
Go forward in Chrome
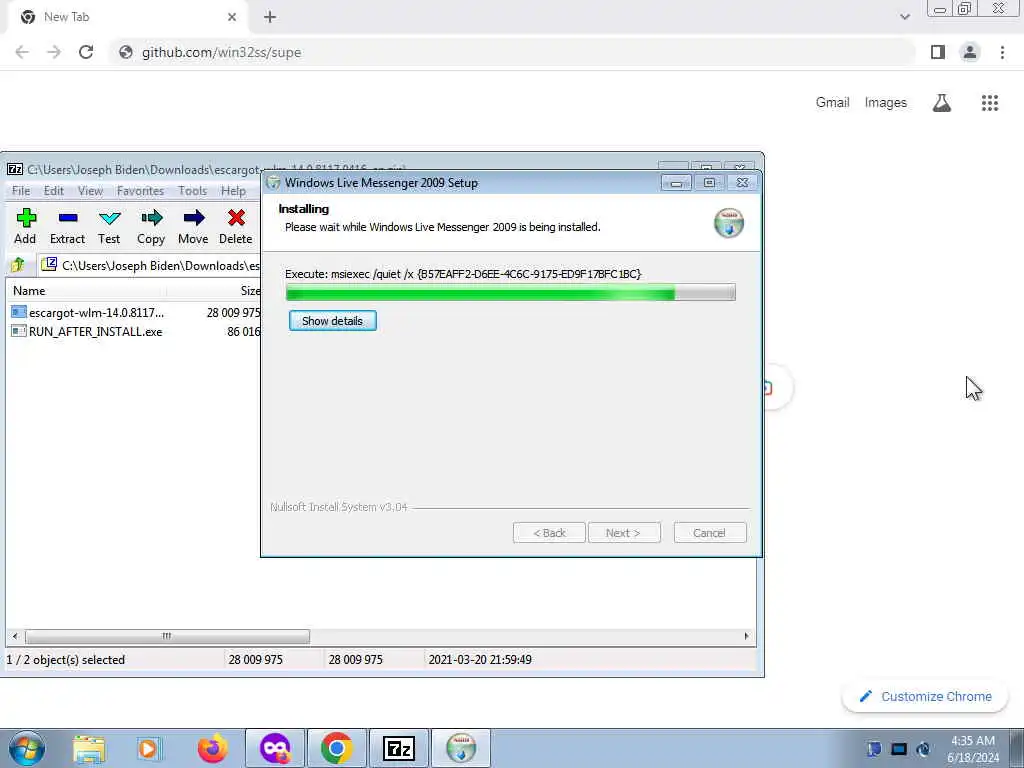coord(54,52)
